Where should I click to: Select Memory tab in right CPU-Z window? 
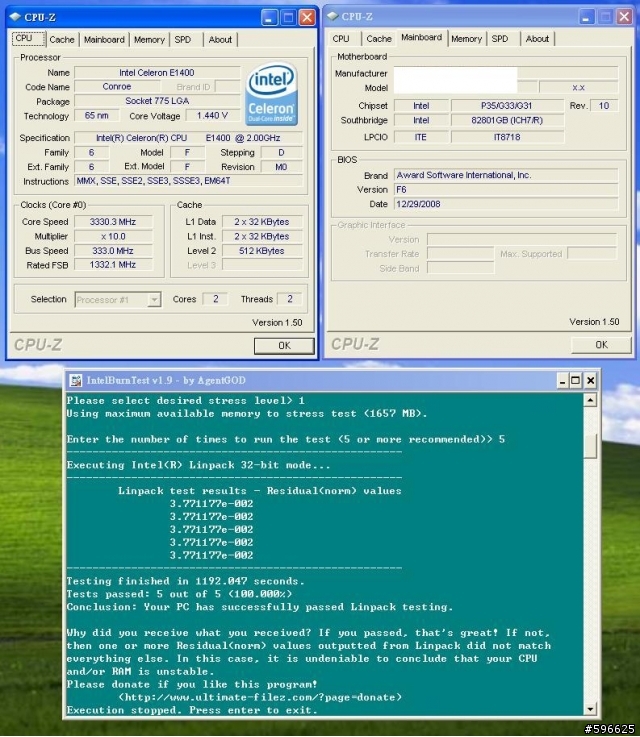(x=467, y=39)
